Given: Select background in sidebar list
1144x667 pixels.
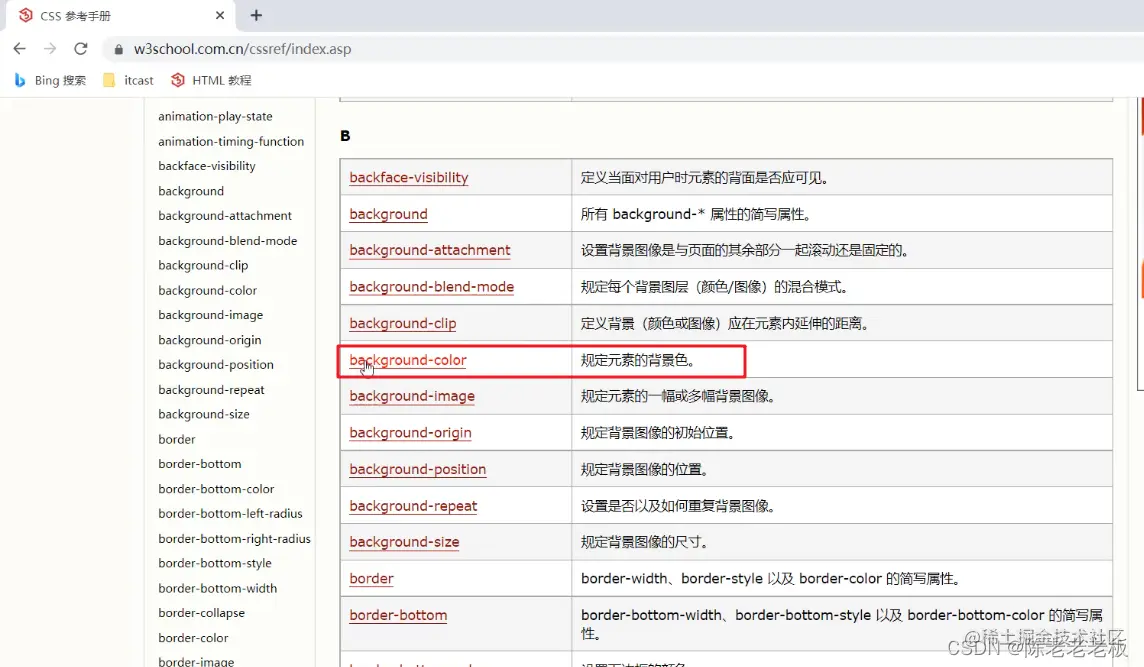Looking at the screenshot, I should click(x=190, y=190).
